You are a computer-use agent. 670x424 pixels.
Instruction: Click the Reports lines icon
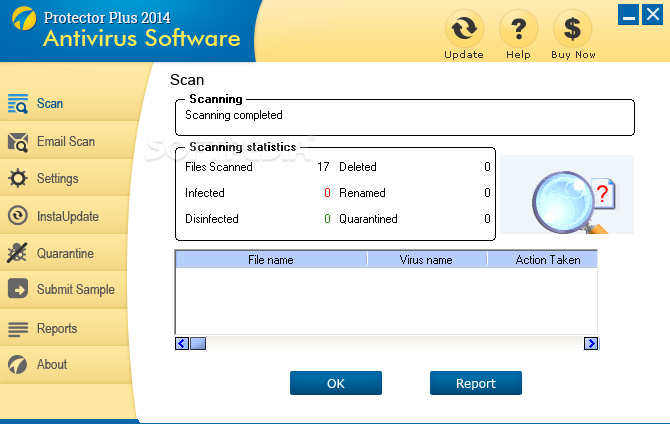tap(18, 329)
